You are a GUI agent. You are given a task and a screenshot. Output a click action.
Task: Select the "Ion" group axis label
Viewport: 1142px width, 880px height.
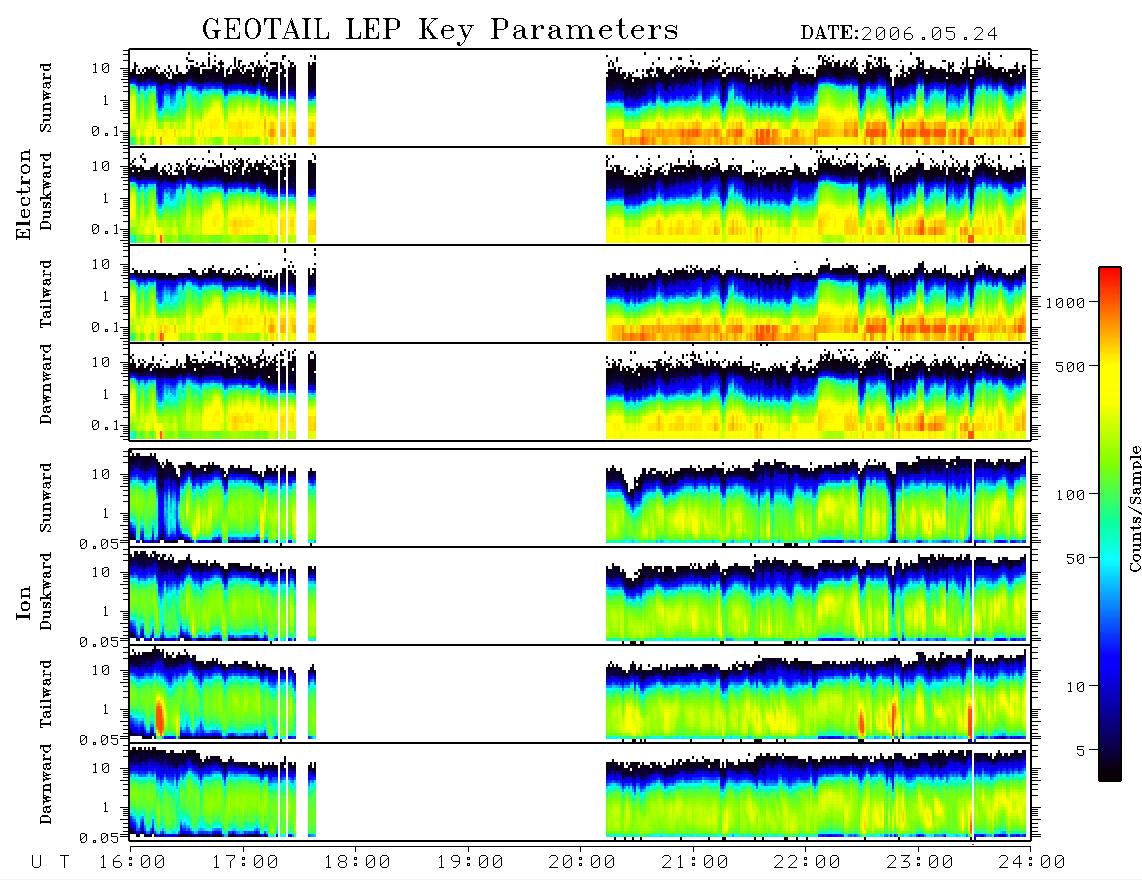24,602
